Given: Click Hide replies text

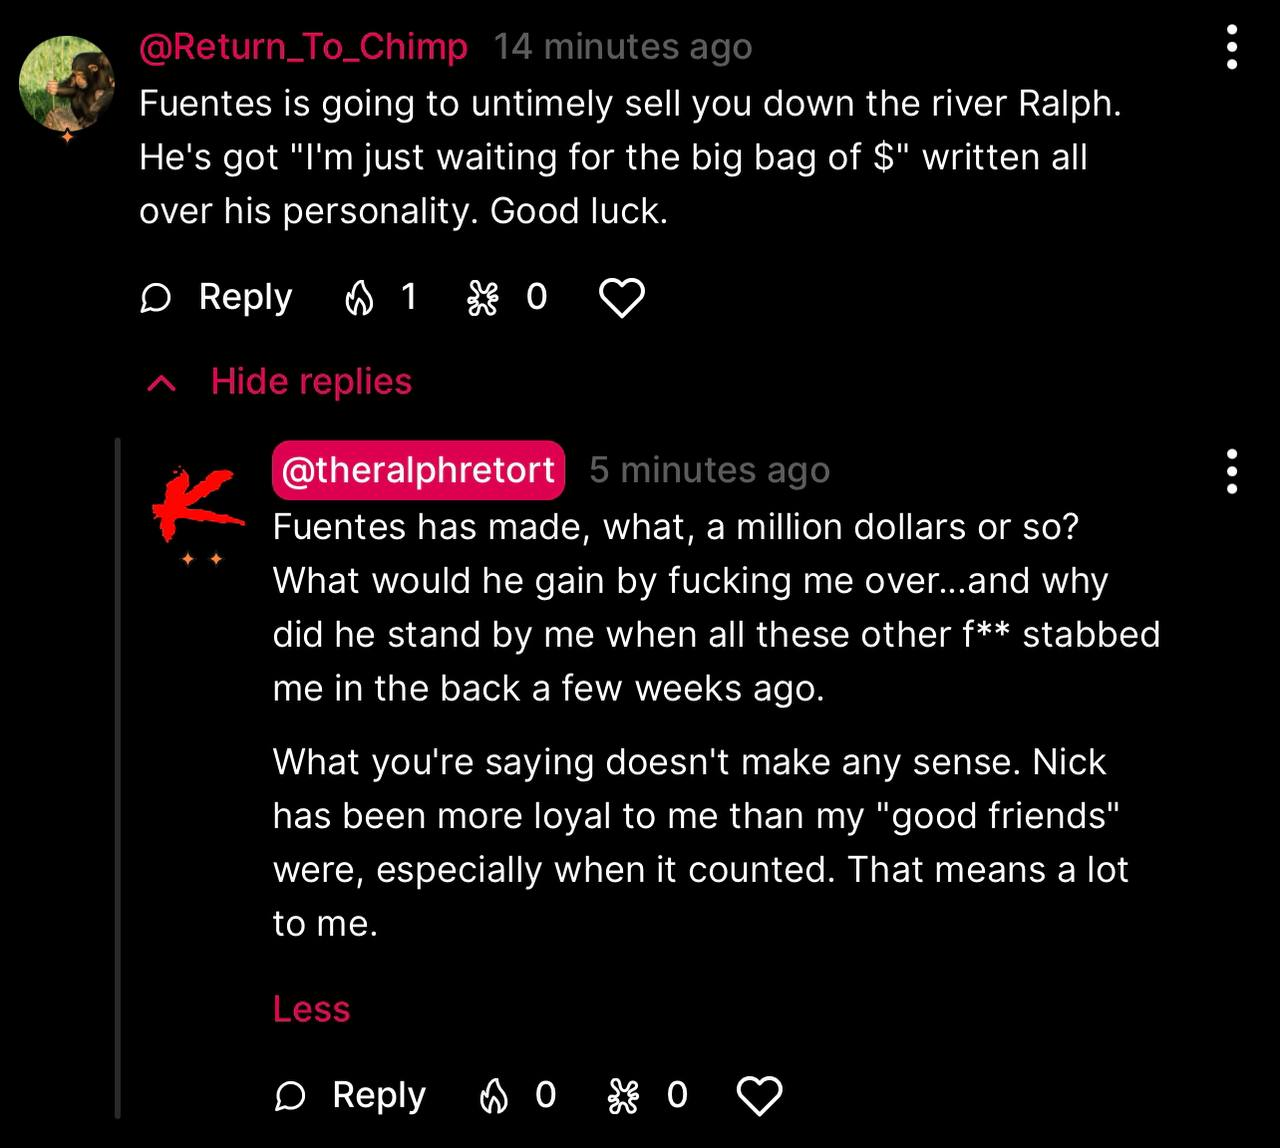Looking at the screenshot, I should (x=311, y=382).
